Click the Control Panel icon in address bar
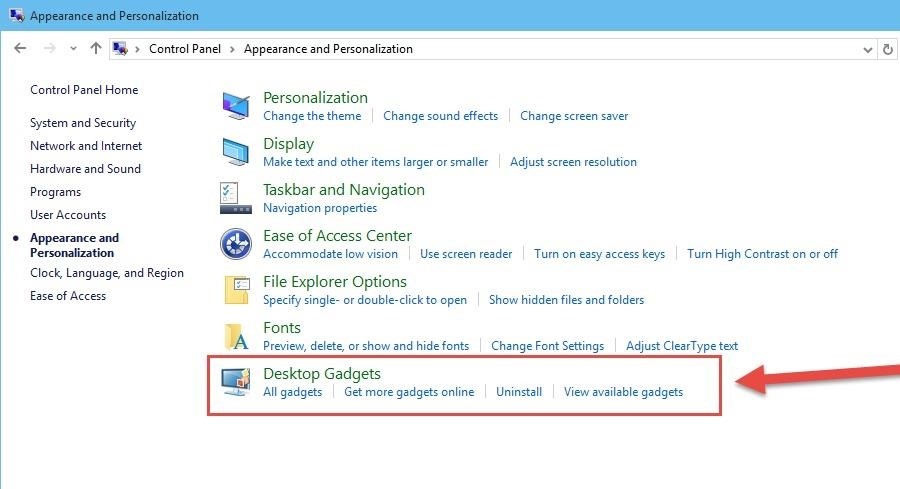 [x=120, y=49]
